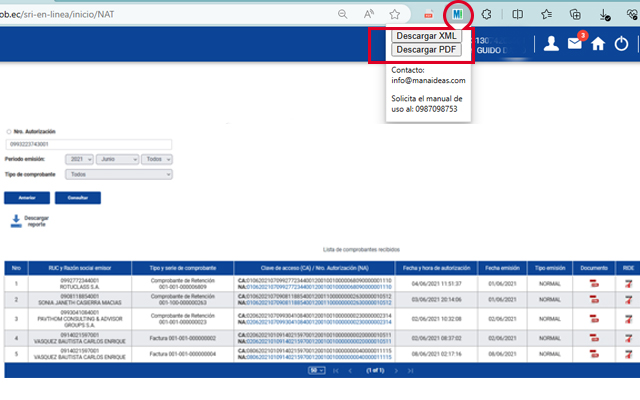Open the MI extension icon in toolbar
Viewport: 640px width, 400px height.
[x=457, y=15]
